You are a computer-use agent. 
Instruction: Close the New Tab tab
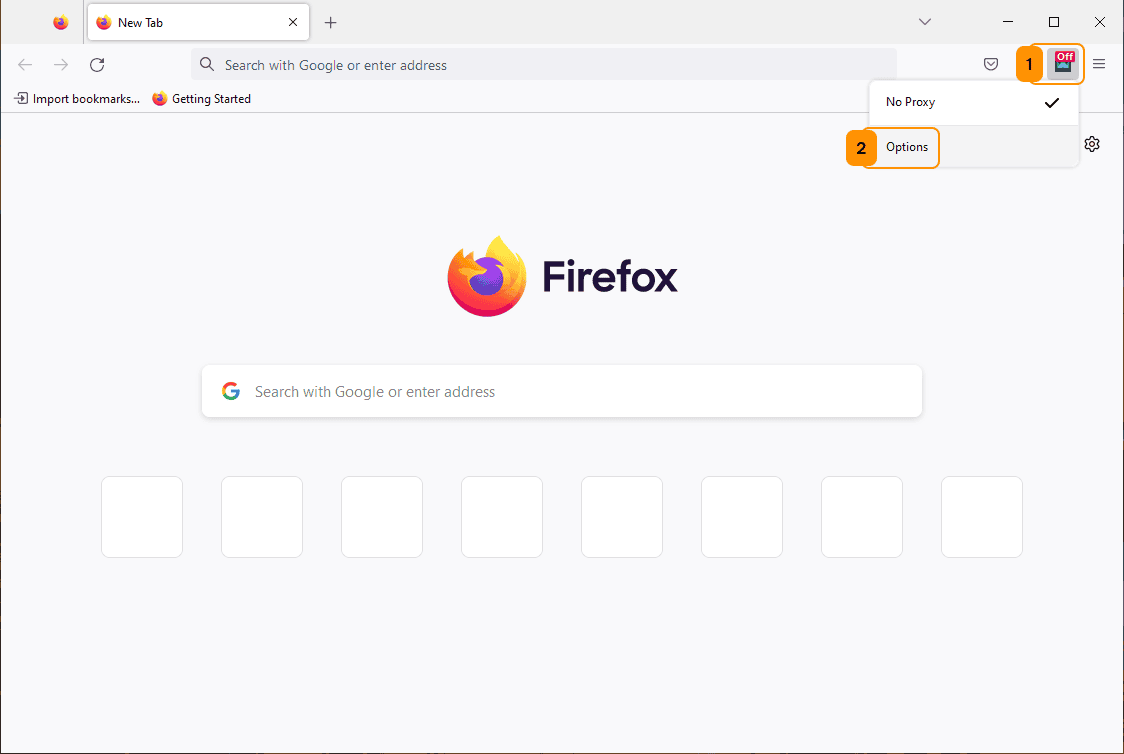click(x=292, y=22)
